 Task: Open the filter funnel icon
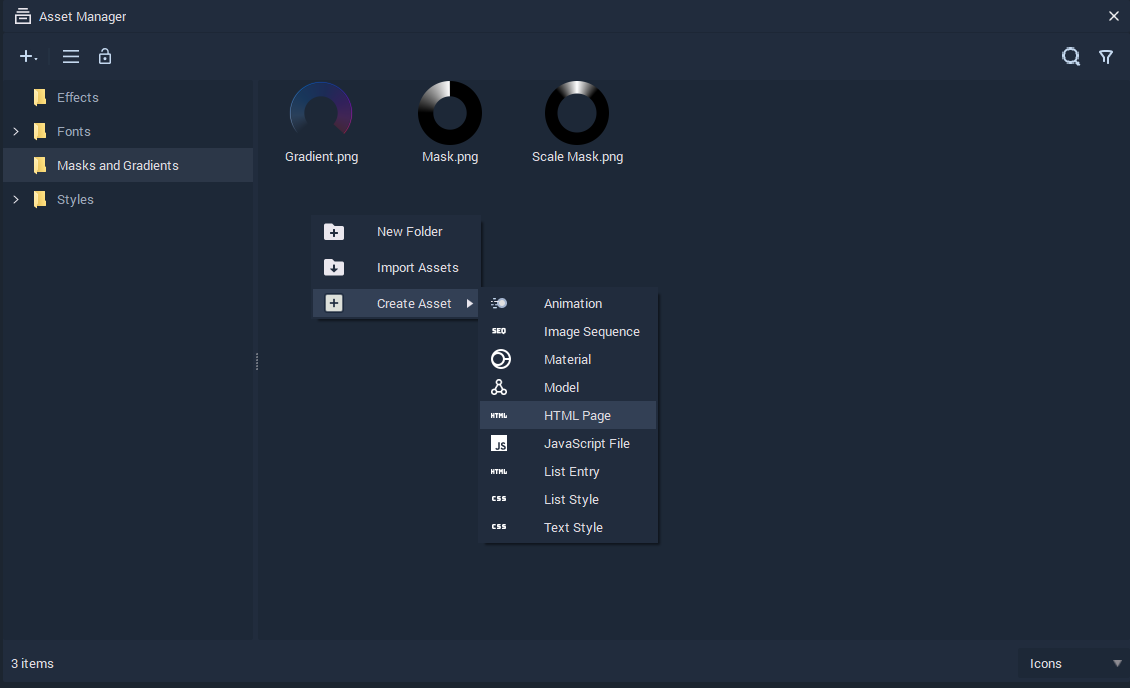pyautogui.click(x=1105, y=57)
